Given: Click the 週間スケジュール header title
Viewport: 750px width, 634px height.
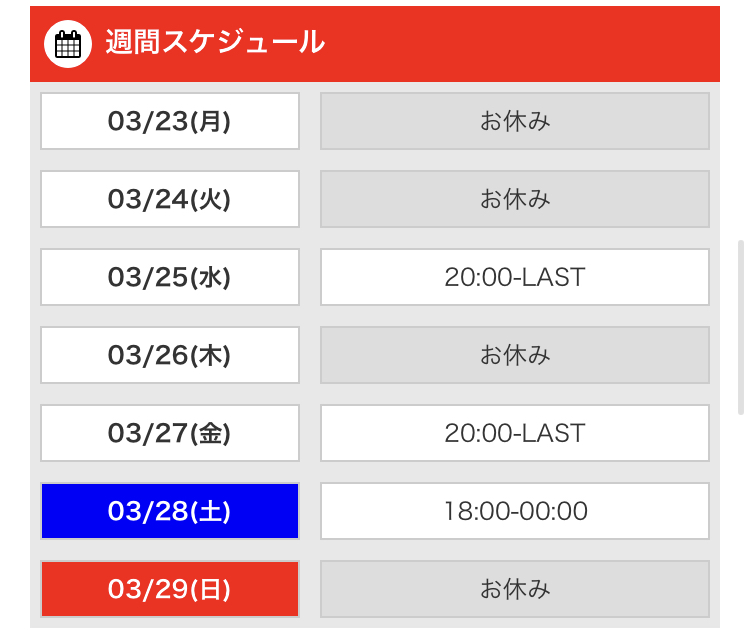Looking at the screenshot, I should (x=215, y=42).
